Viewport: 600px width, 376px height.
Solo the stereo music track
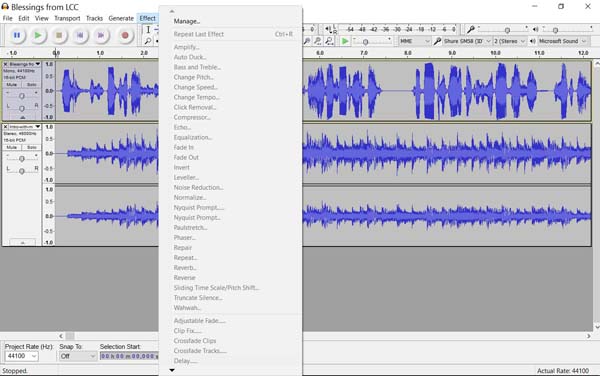pos(31,147)
